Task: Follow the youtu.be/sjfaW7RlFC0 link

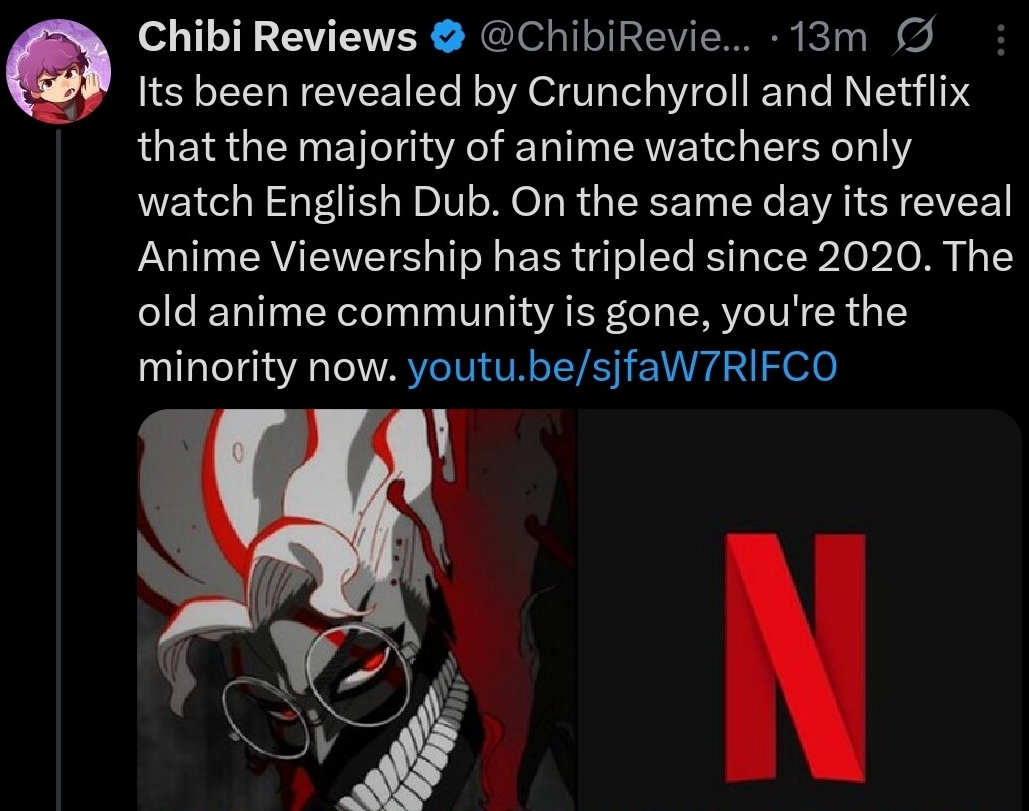Action: pos(622,367)
